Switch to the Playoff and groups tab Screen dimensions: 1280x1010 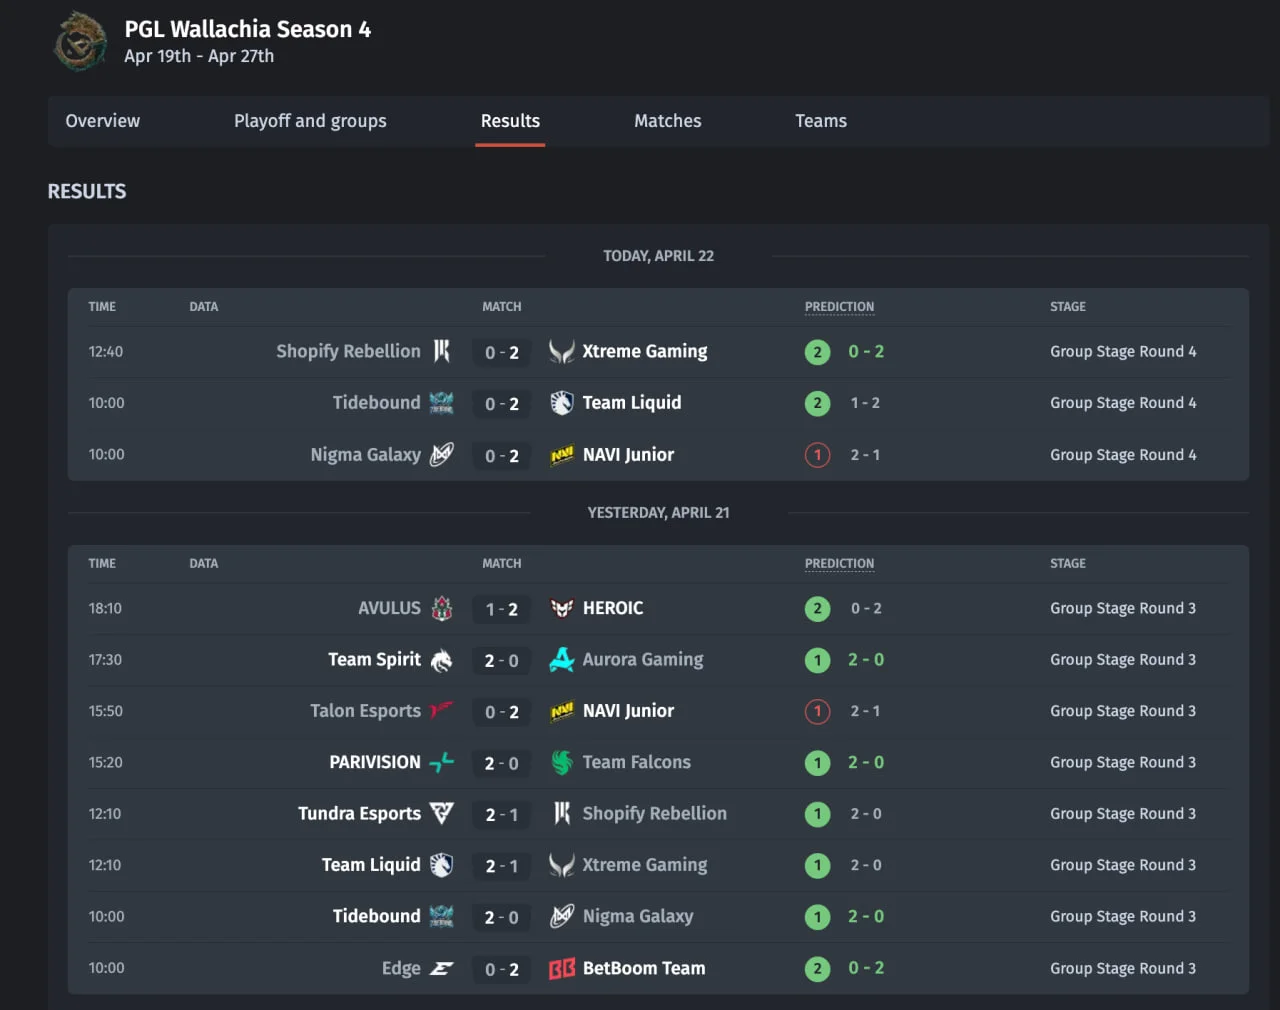click(x=310, y=121)
